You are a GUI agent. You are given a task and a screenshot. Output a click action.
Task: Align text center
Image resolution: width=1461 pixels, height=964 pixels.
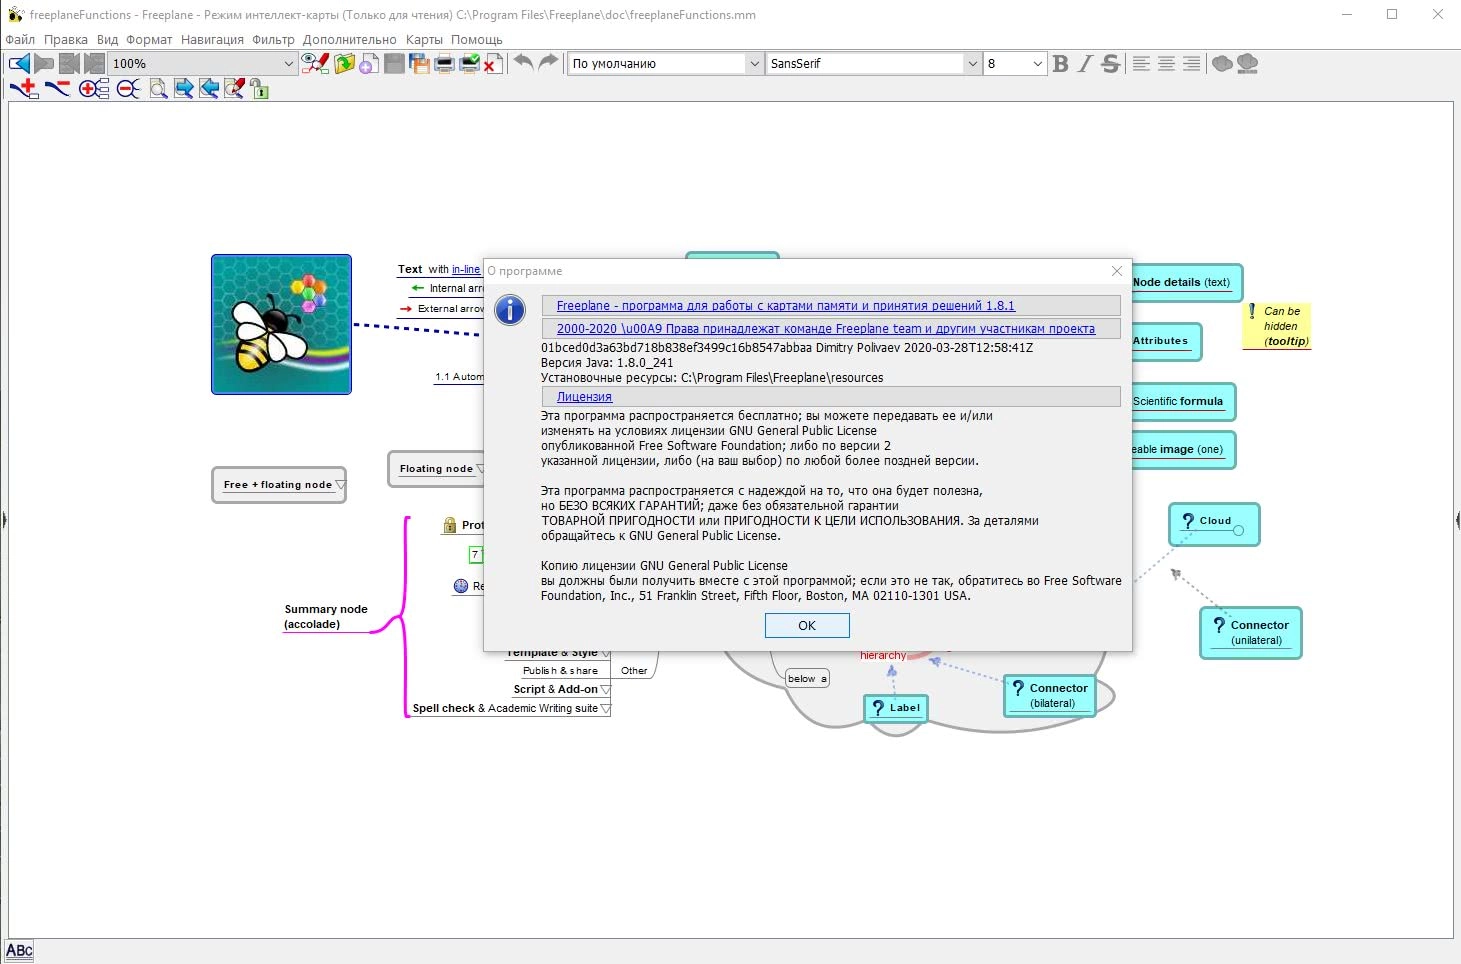point(1166,63)
